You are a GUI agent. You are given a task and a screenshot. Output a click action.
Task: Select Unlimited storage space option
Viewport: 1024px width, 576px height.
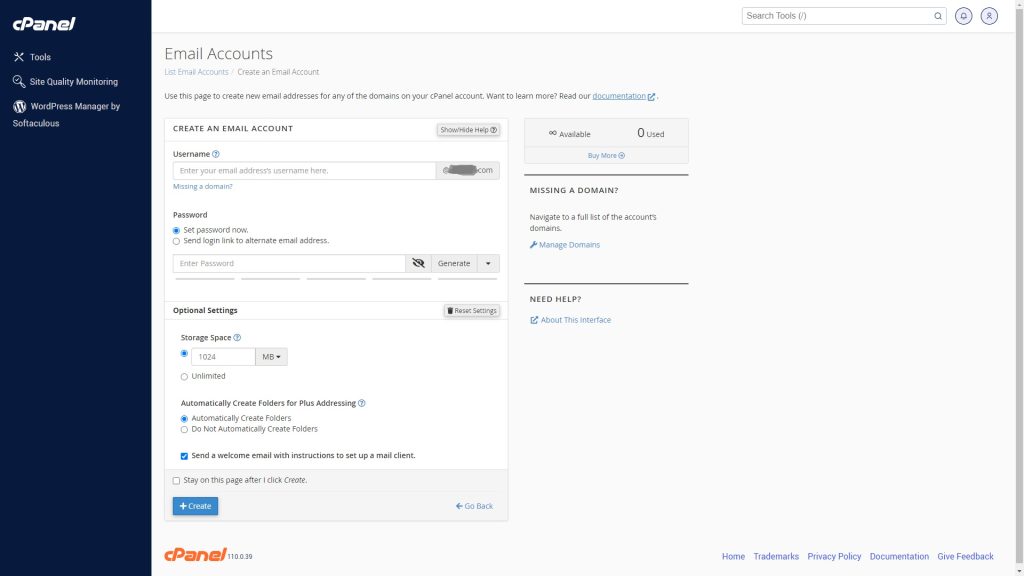tap(184, 377)
